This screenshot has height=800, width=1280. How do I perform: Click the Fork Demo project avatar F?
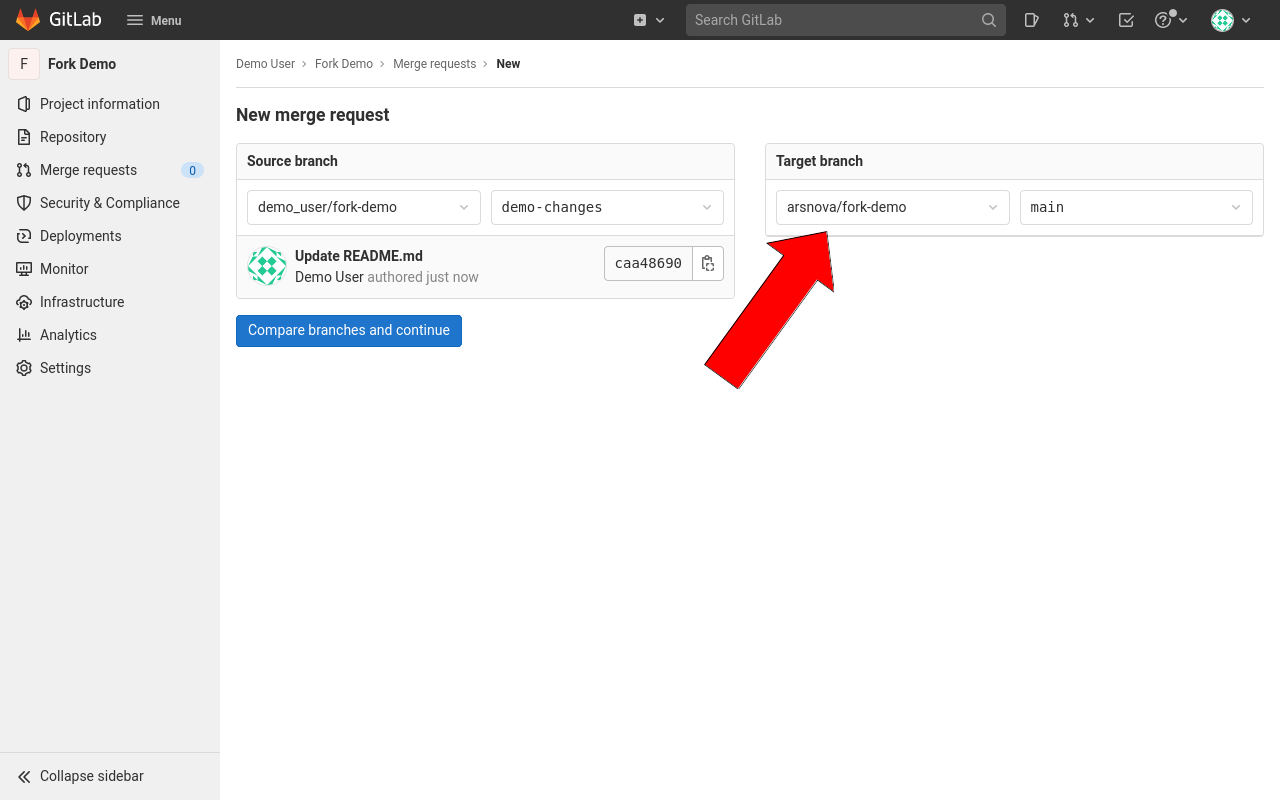click(24, 64)
